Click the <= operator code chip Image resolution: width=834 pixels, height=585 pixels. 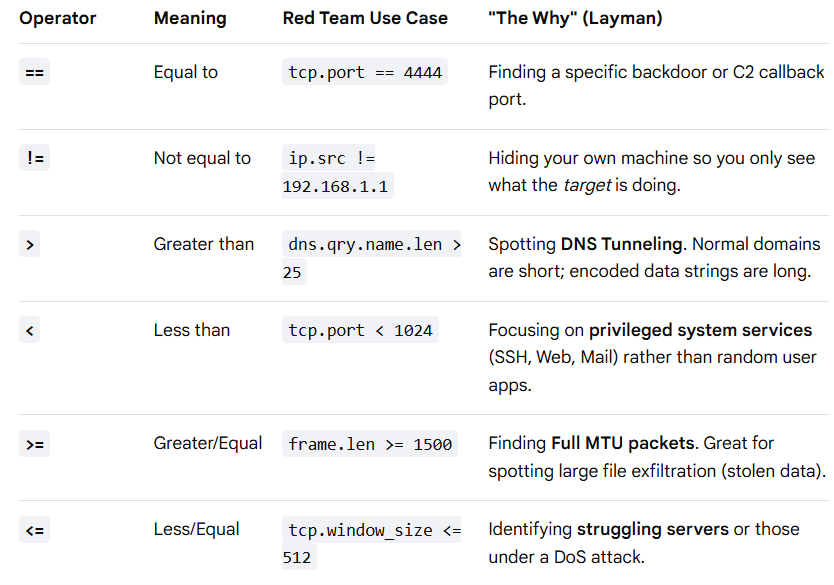coord(35,530)
